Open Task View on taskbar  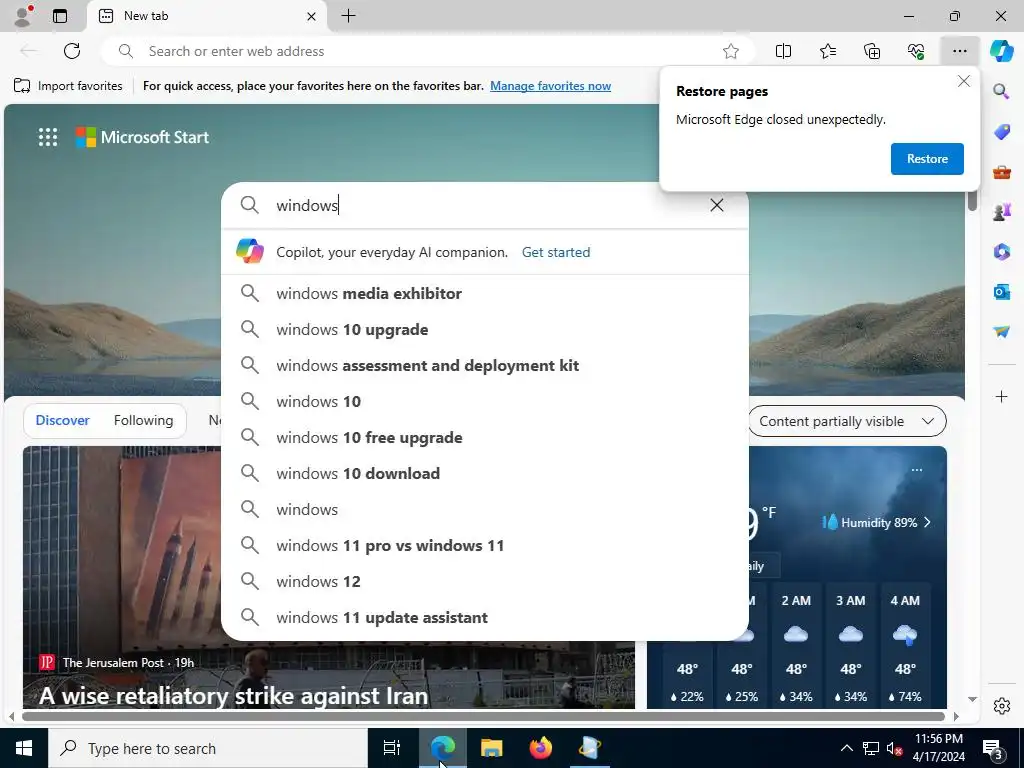tap(391, 748)
